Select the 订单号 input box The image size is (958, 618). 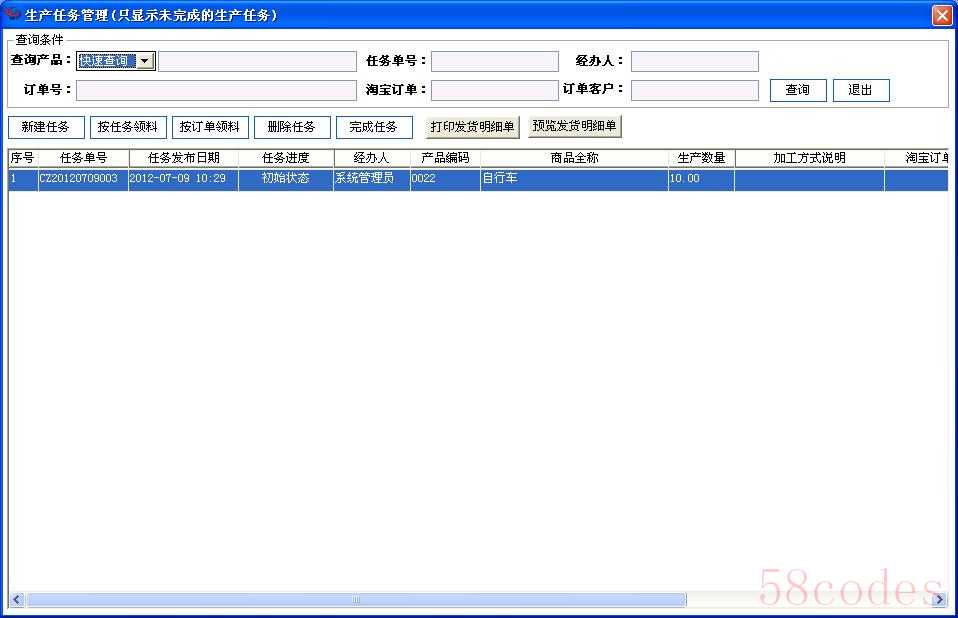(x=216, y=91)
